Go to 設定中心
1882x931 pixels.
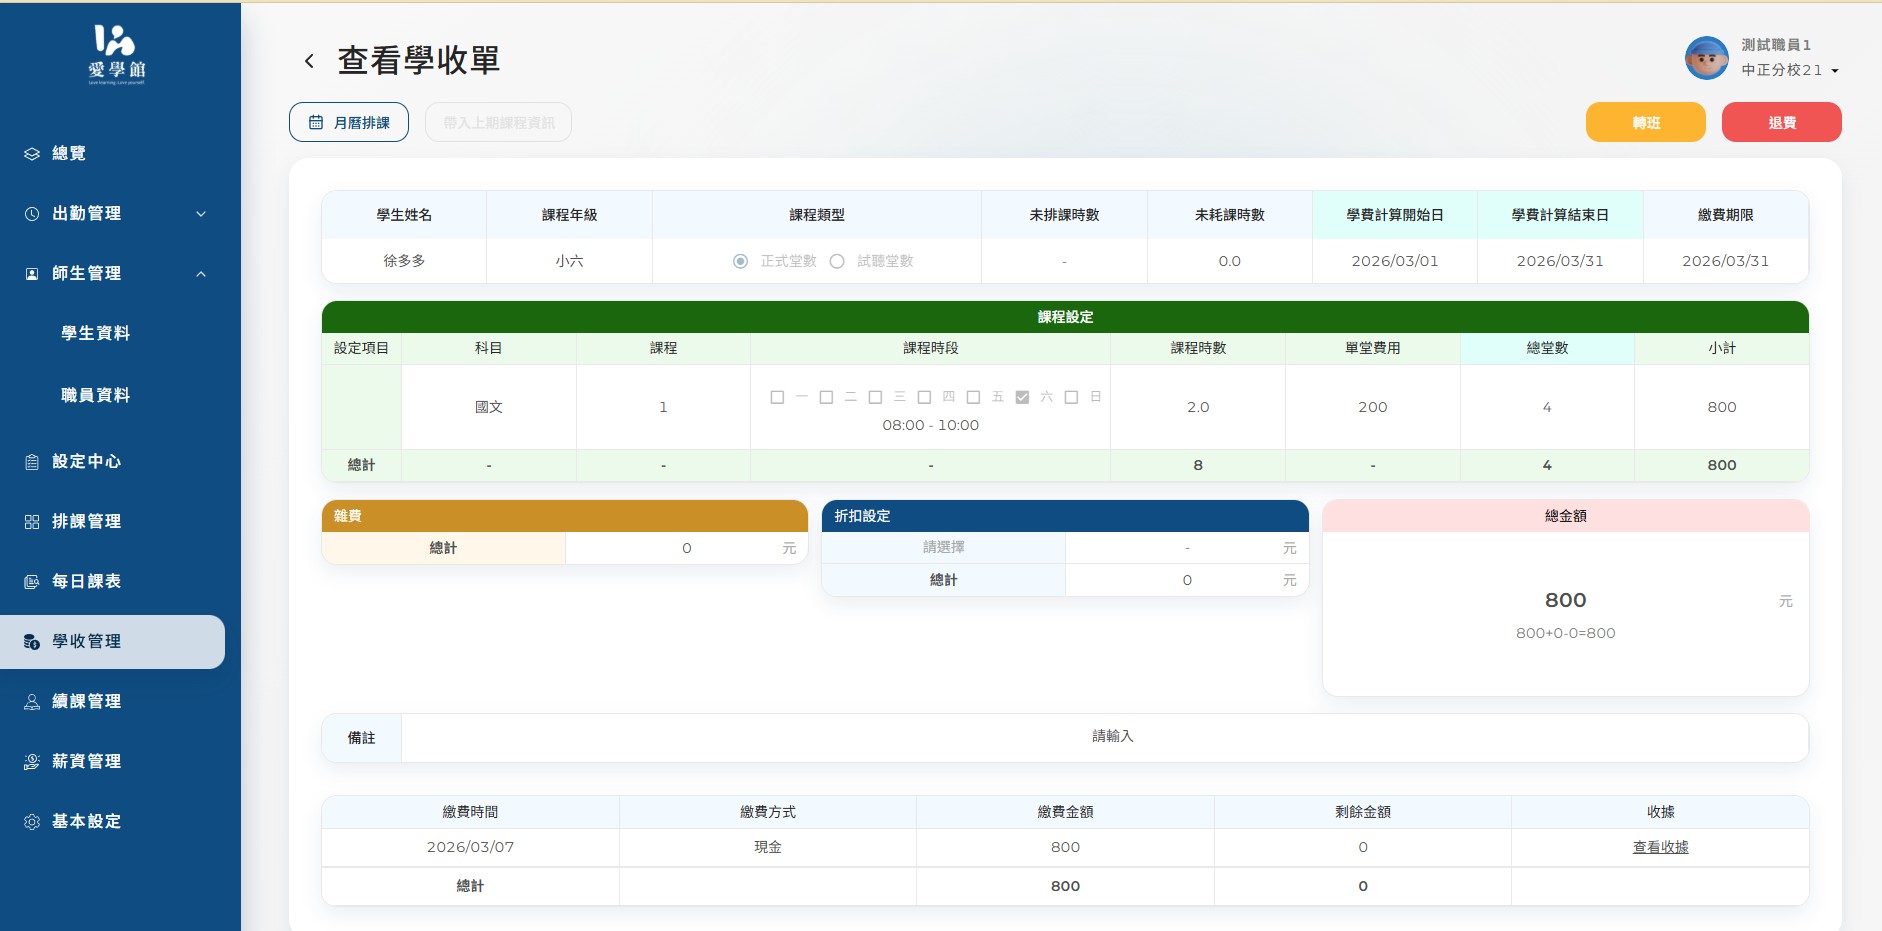(x=87, y=461)
